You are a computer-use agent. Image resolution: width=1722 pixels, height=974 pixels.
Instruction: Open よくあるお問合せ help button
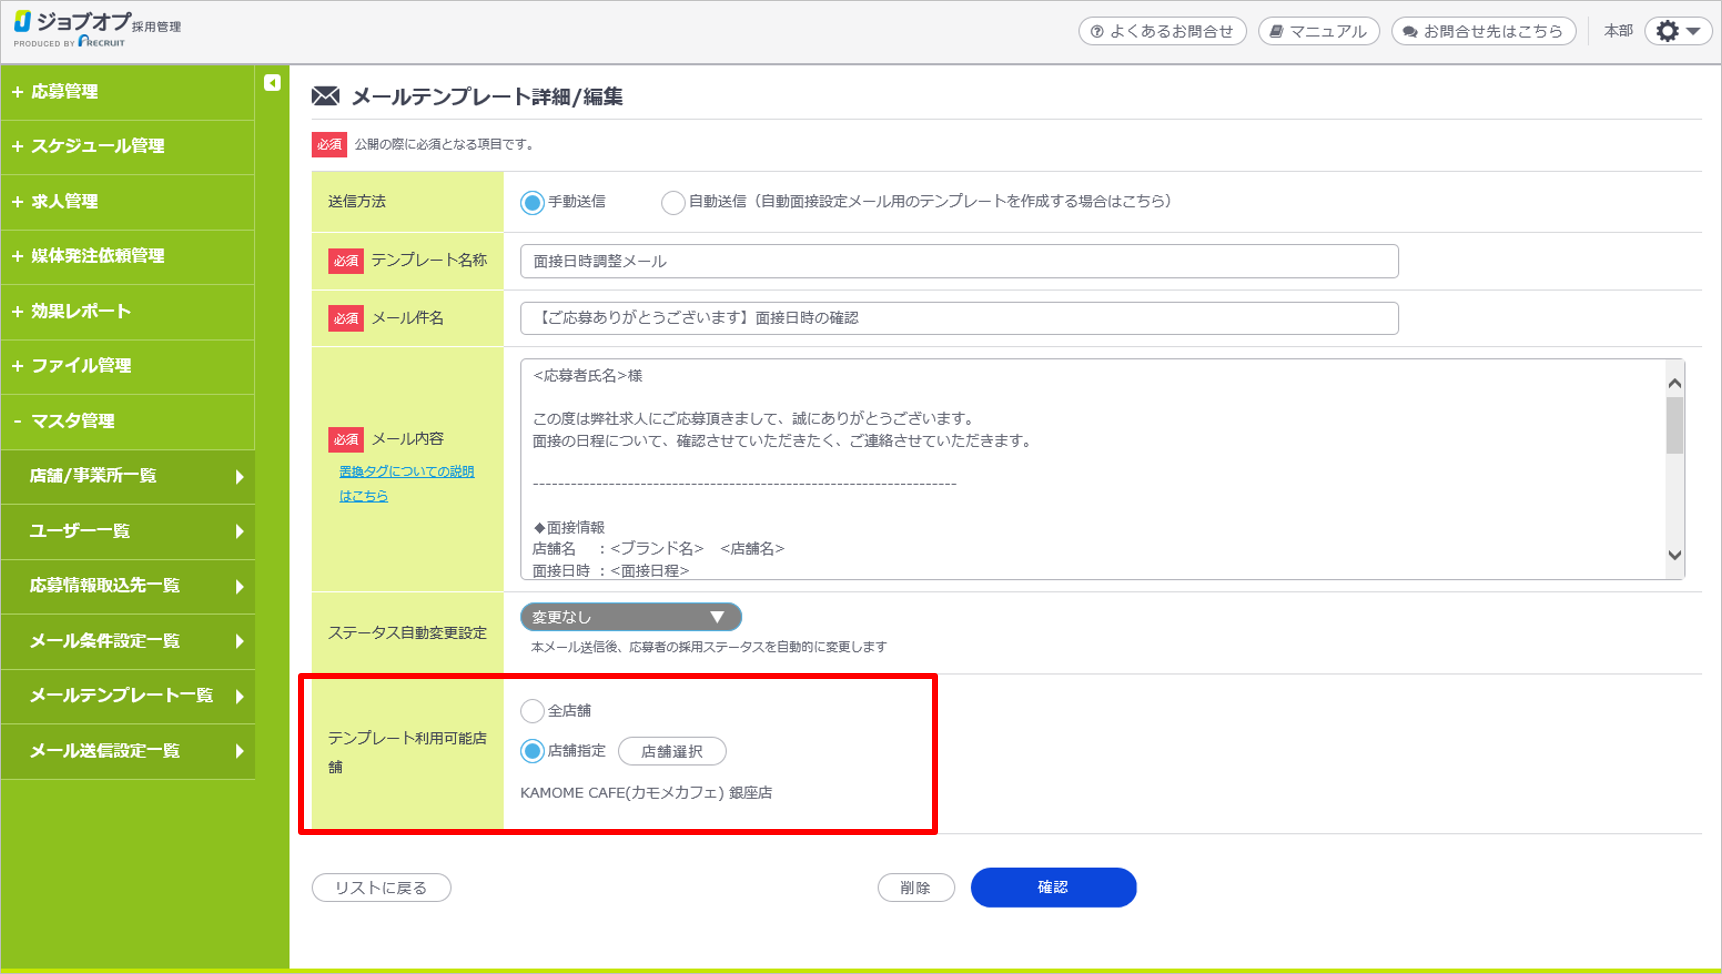coord(1162,31)
